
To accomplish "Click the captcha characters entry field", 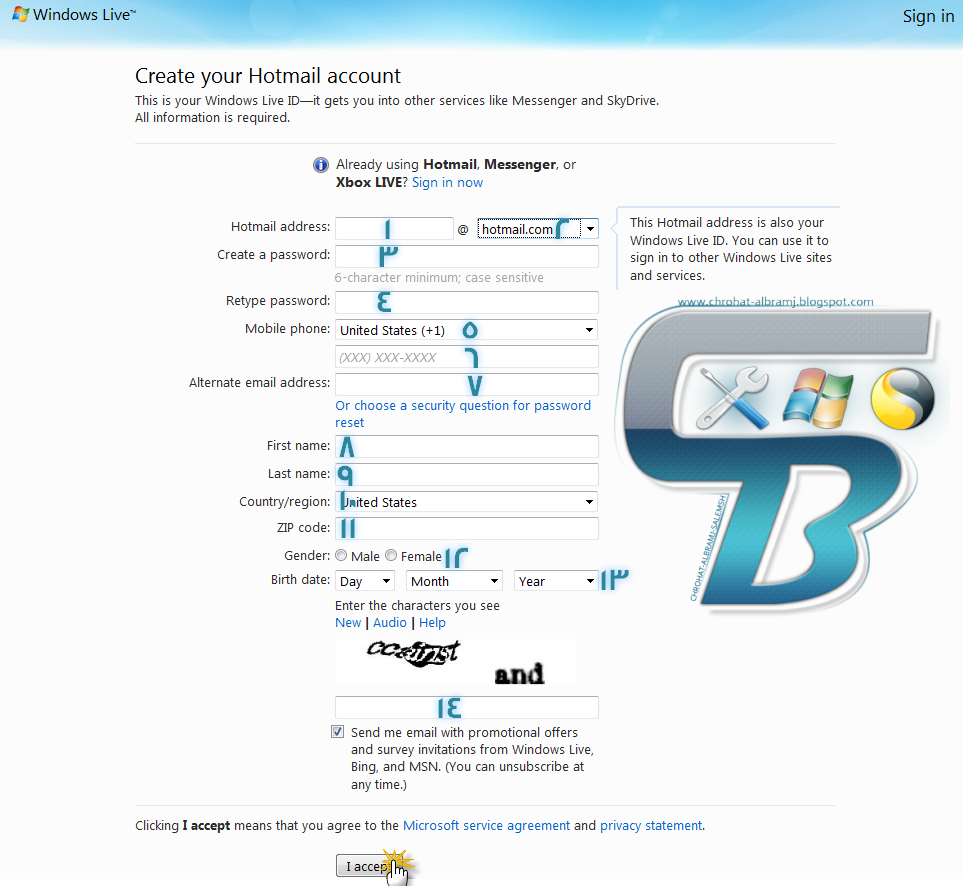I will pyautogui.click(x=466, y=707).
